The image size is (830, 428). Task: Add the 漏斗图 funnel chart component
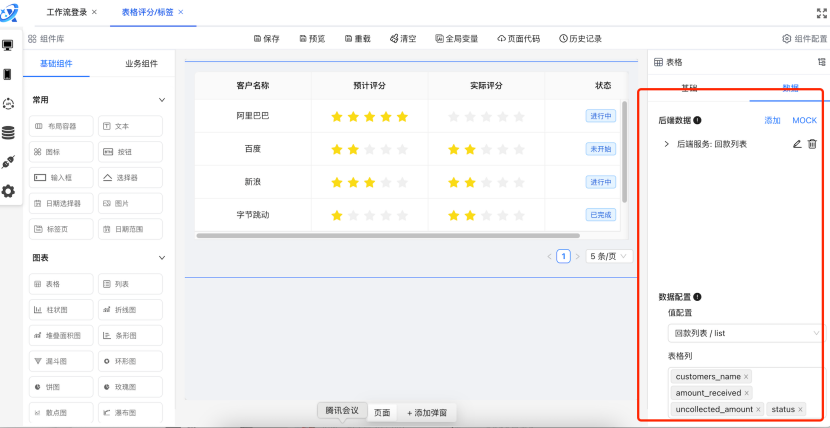[x=61, y=361]
